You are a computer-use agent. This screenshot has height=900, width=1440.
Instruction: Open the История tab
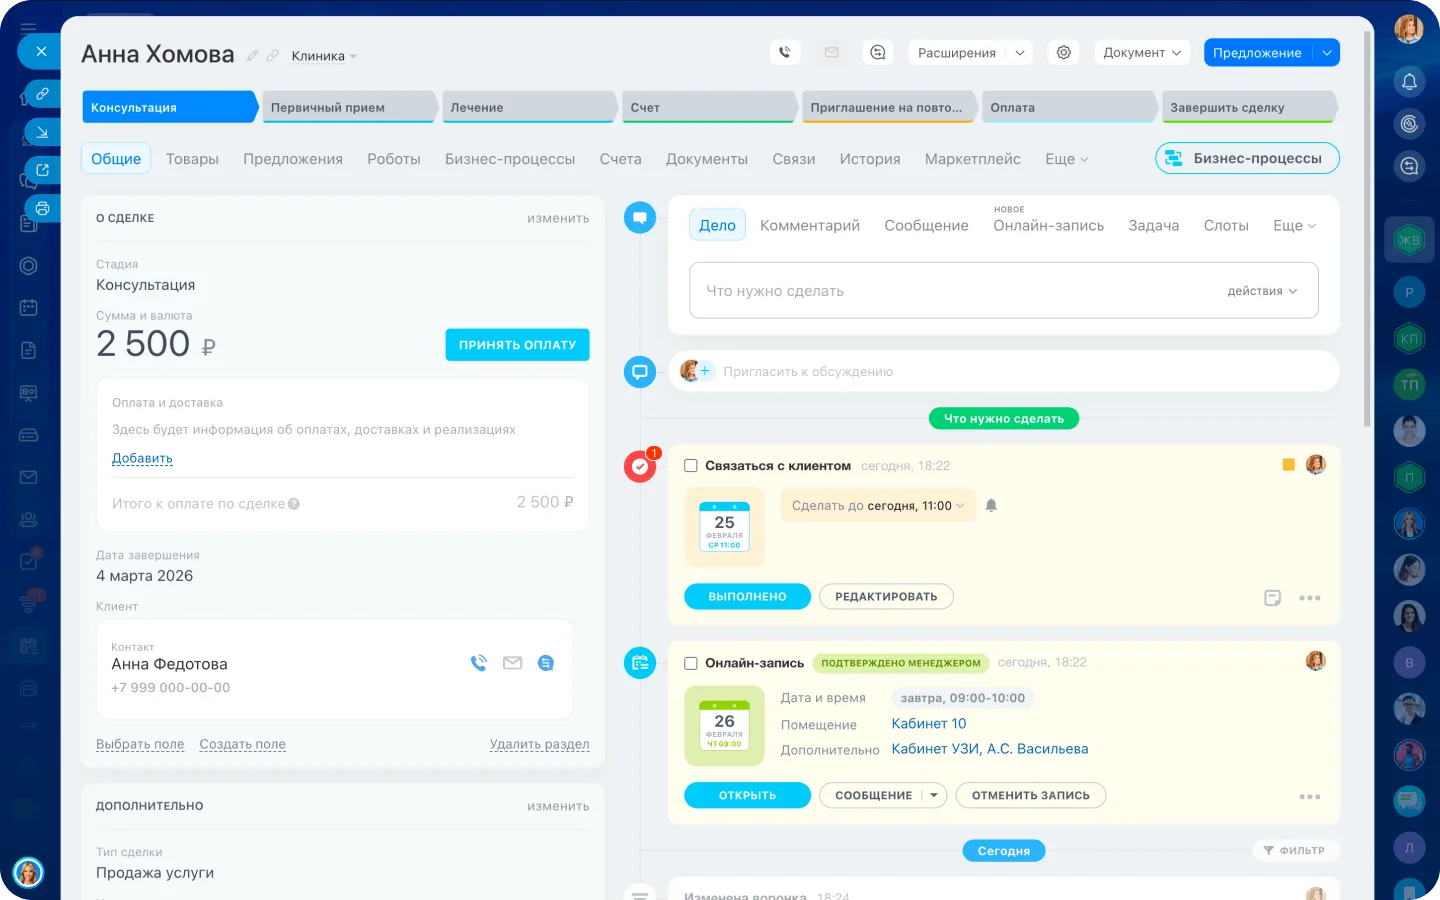tap(870, 159)
